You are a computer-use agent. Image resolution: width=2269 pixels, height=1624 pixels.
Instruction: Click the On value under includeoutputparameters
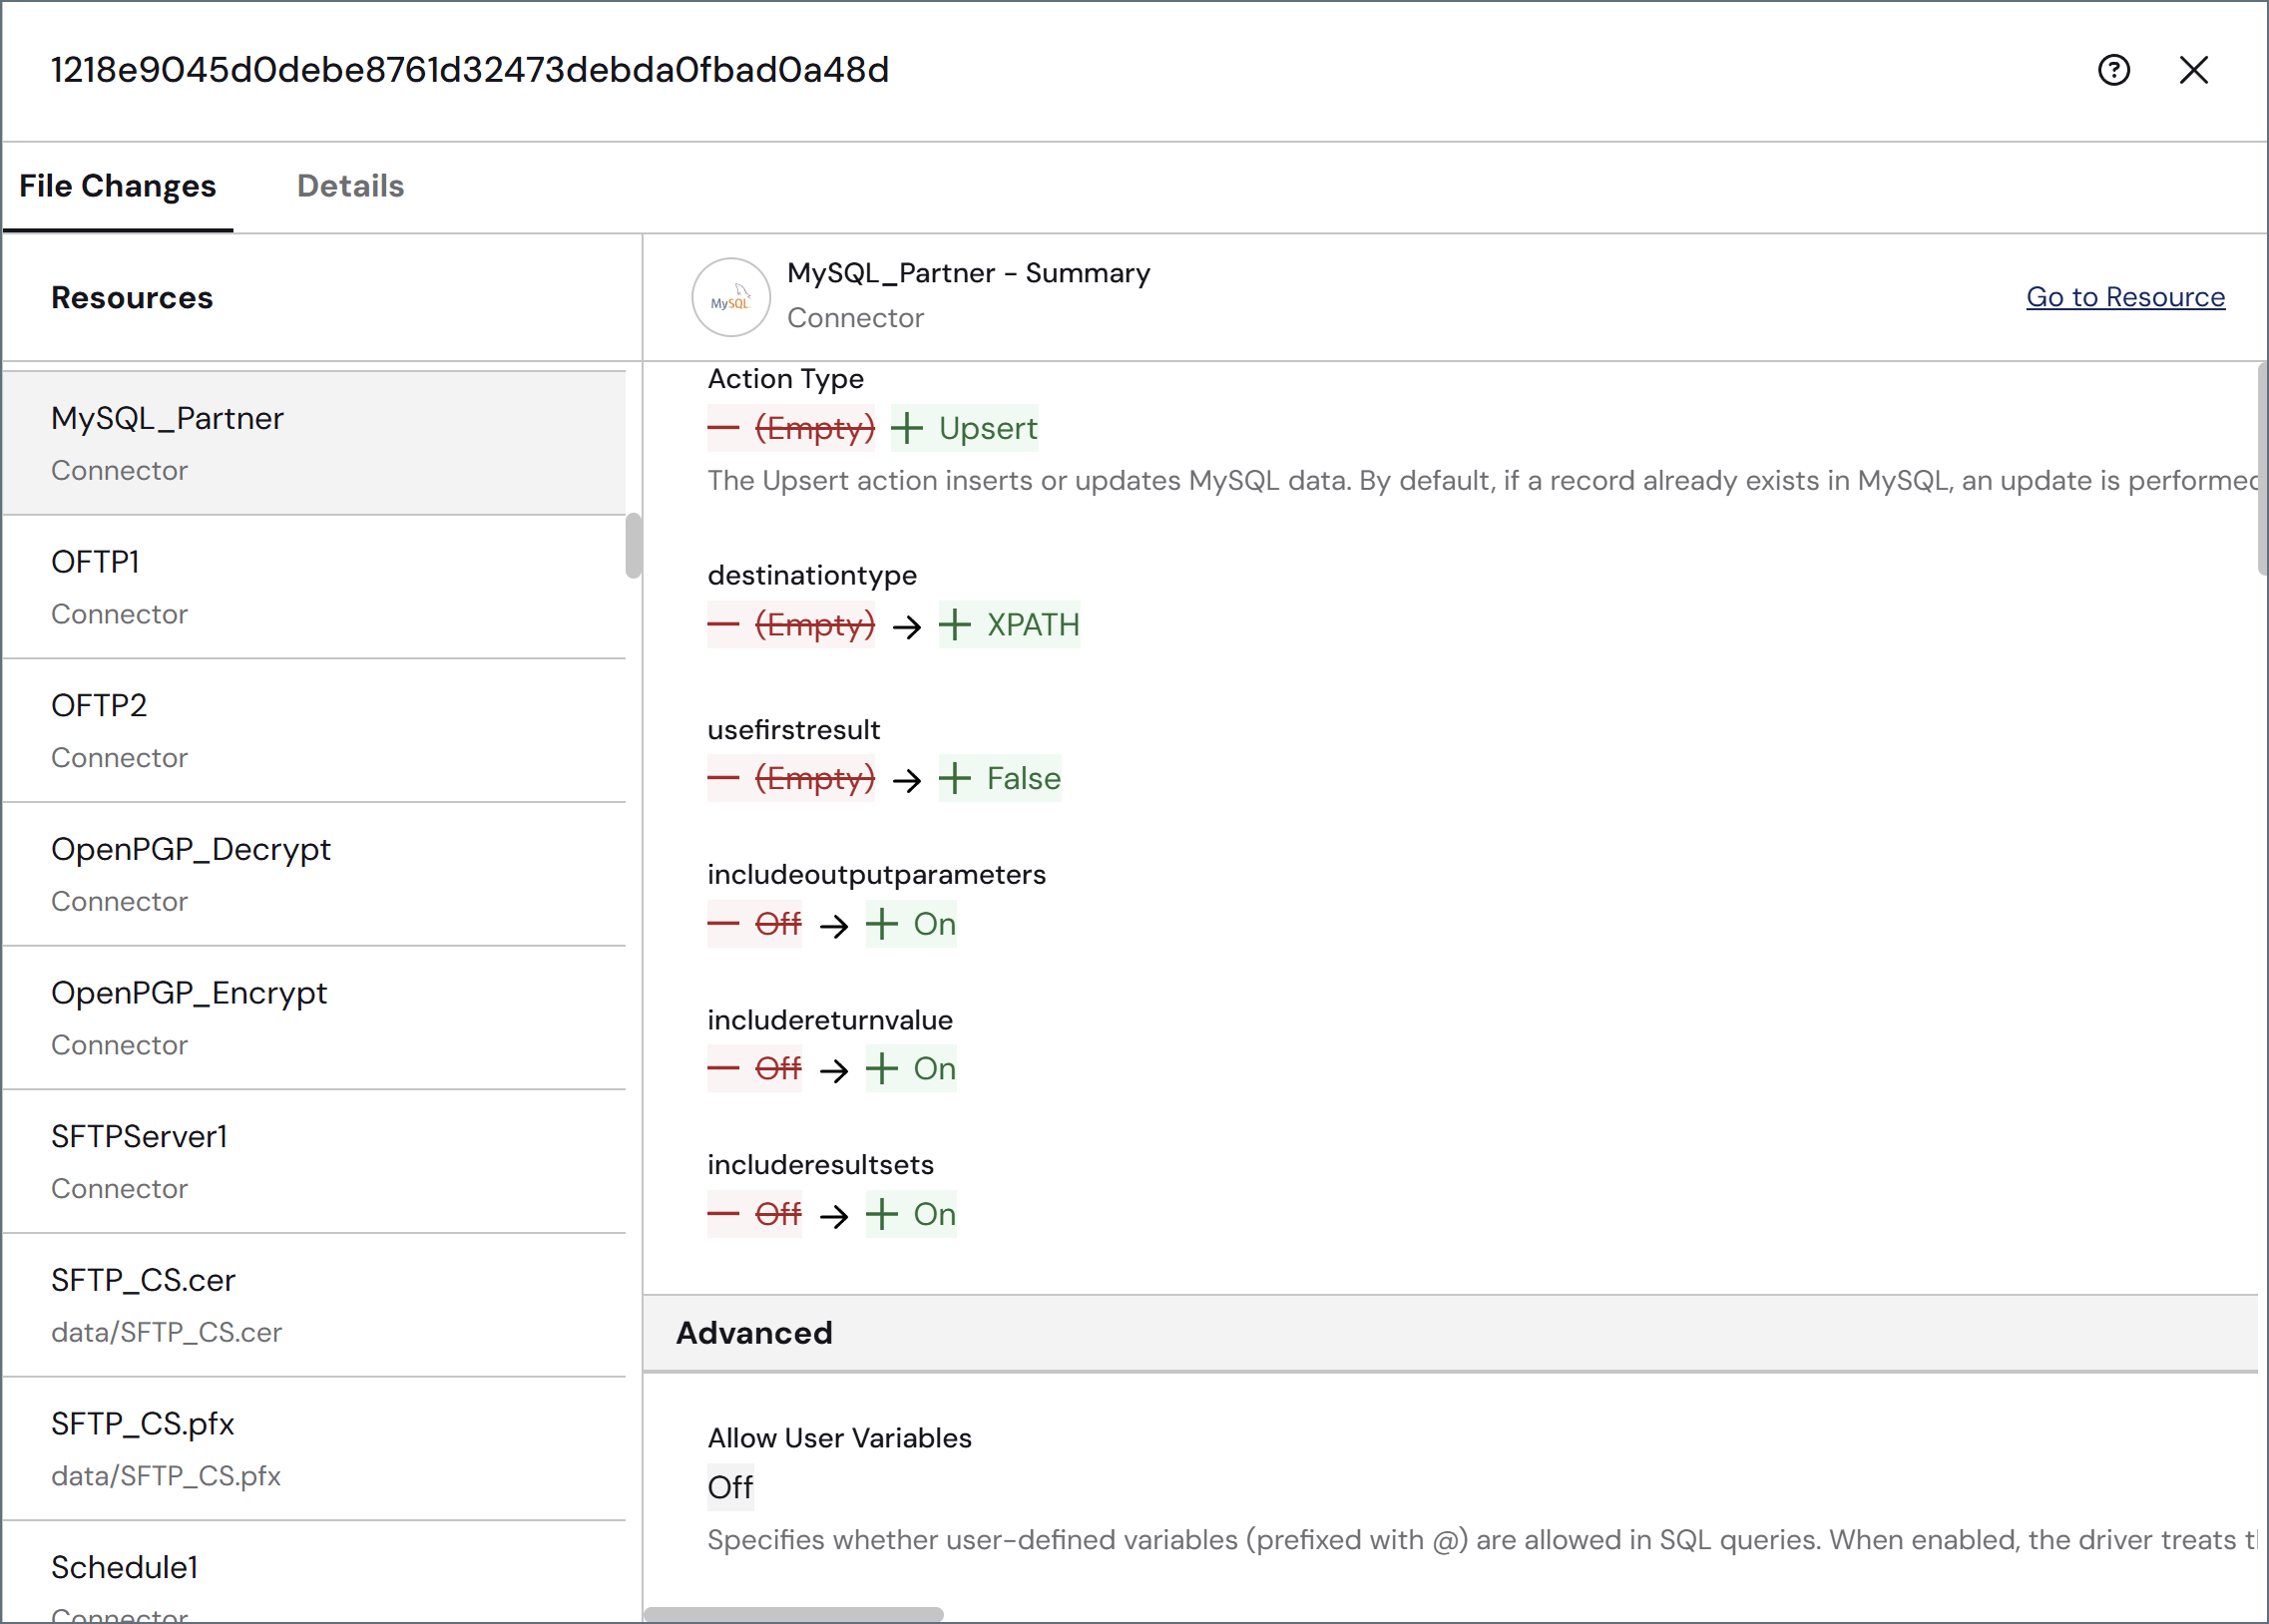(x=911, y=924)
